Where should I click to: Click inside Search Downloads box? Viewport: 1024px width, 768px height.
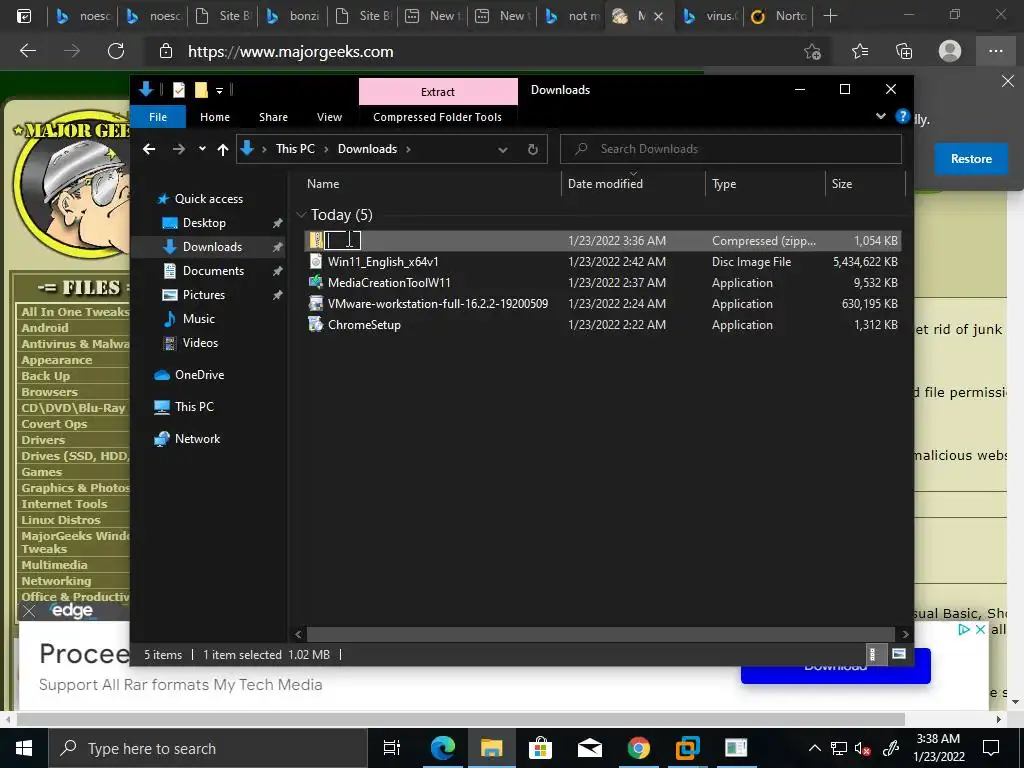tap(731, 149)
